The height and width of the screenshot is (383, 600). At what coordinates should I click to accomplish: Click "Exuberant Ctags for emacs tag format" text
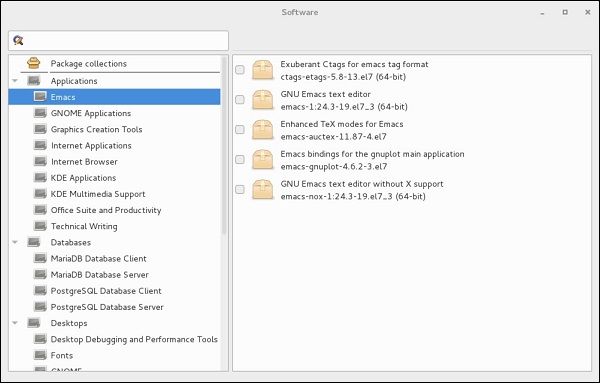click(354, 64)
